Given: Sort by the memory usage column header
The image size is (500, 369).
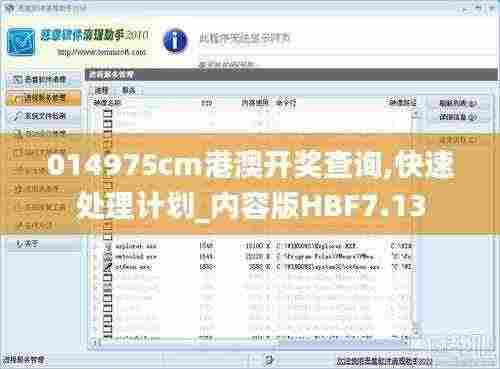Looking at the screenshot, I should (x=255, y=103).
